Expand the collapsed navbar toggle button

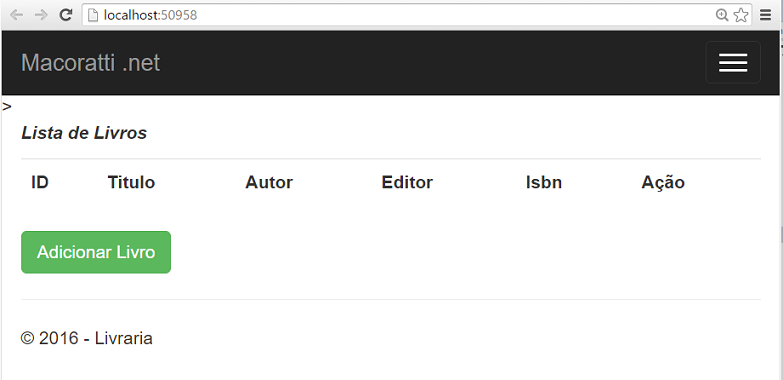coord(733,62)
